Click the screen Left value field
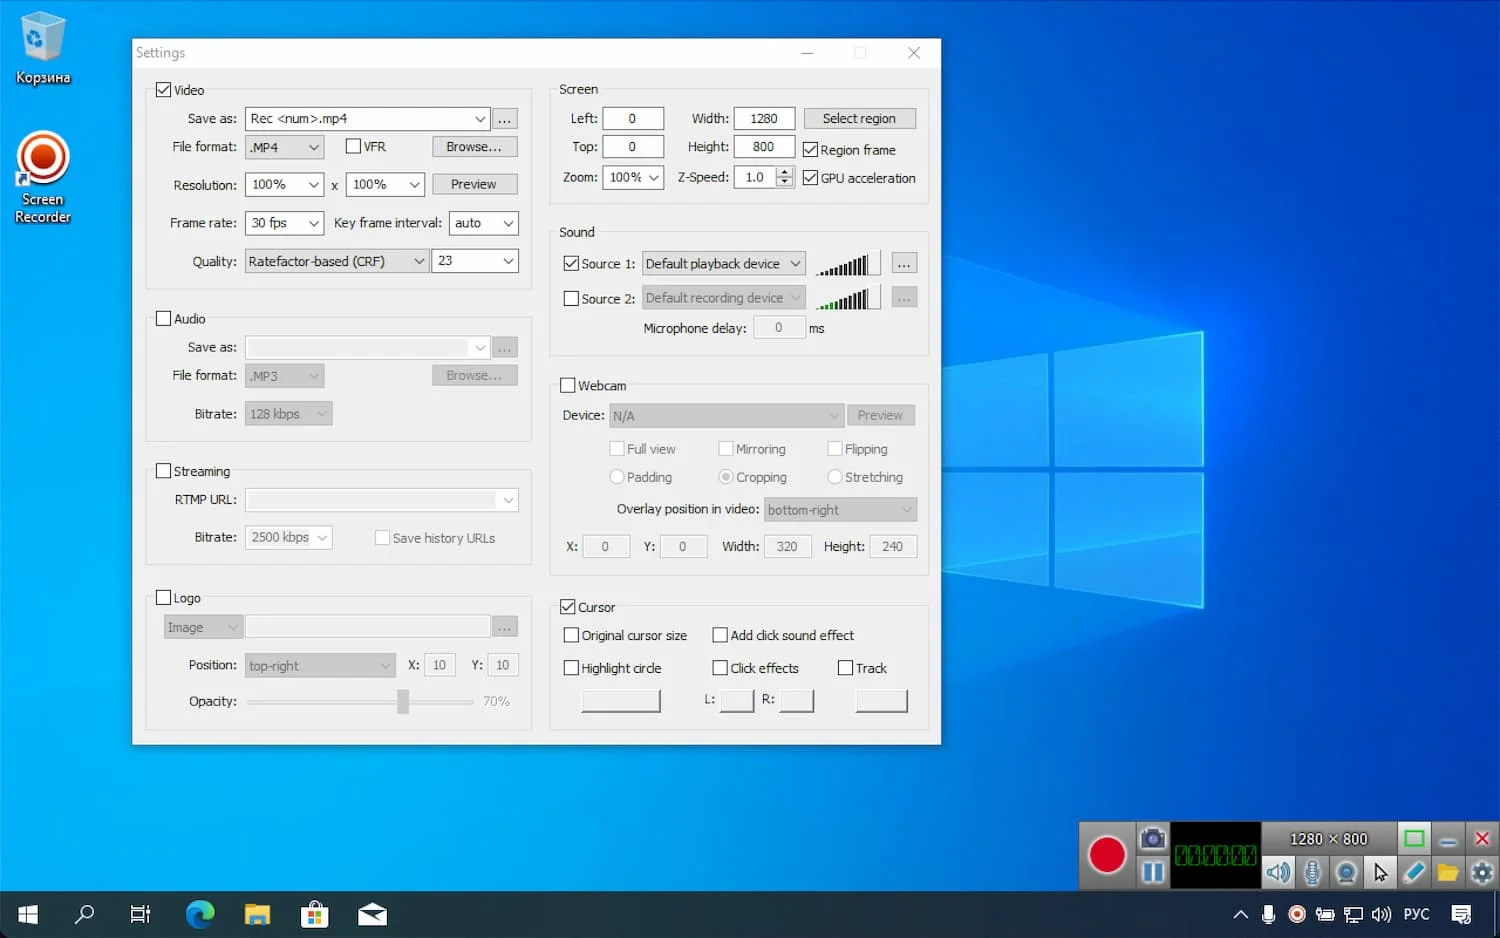 pos(632,118)
